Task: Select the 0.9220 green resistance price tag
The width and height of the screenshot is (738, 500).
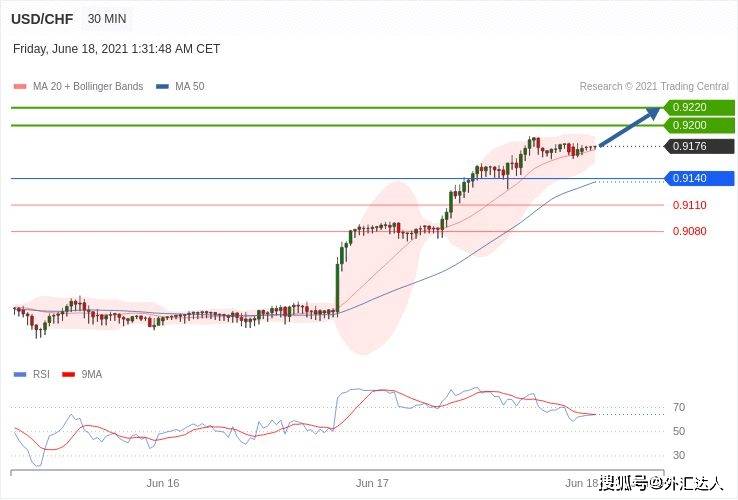Action: point(700,107)
